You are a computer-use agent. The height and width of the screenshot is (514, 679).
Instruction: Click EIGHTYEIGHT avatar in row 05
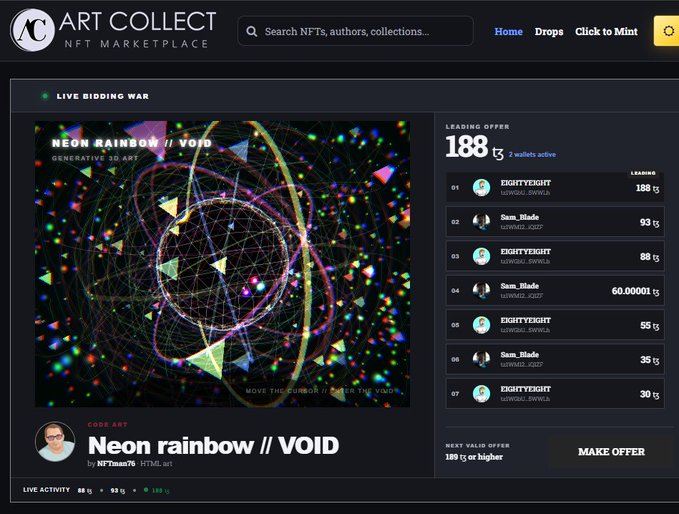click(482, 325)
